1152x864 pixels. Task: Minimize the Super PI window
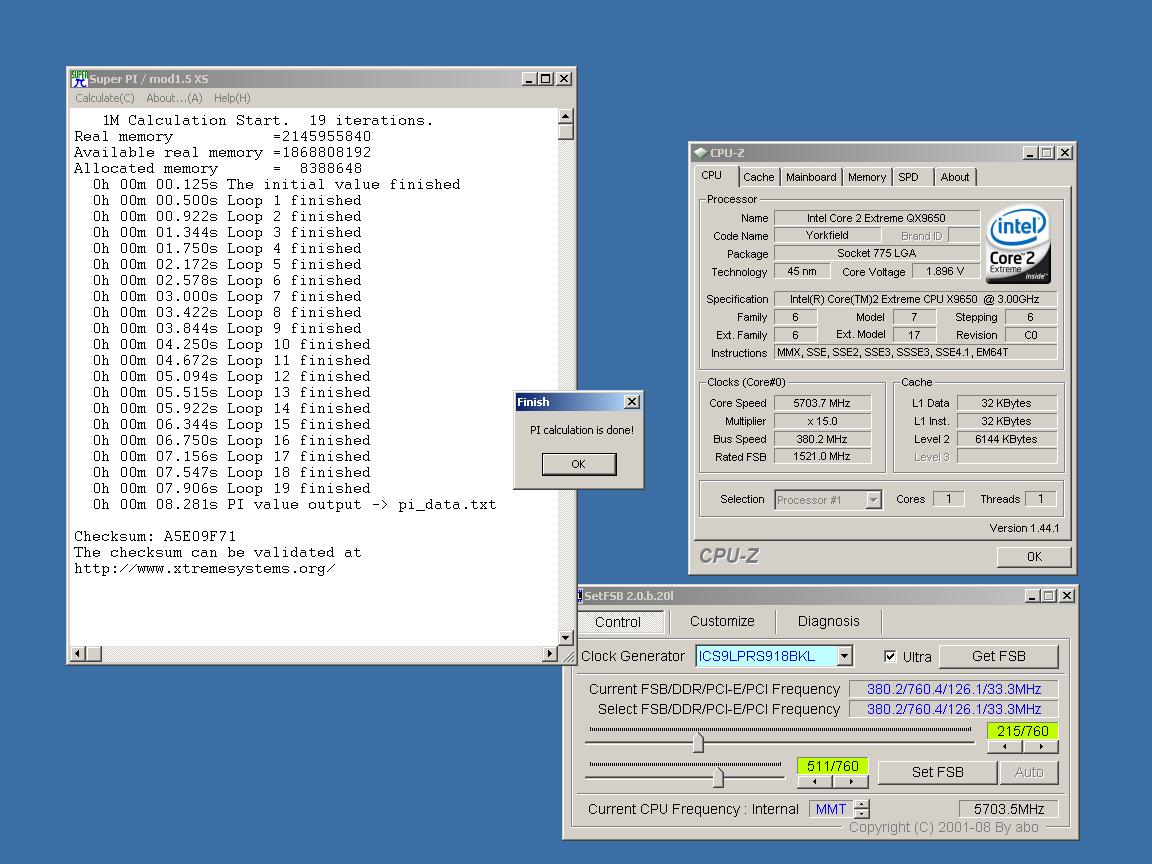coord(529,79)
